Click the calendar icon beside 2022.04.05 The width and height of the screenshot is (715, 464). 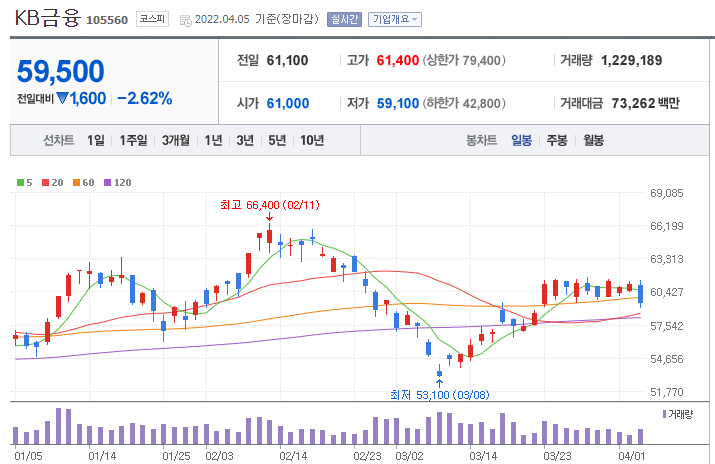click(186, 21)
